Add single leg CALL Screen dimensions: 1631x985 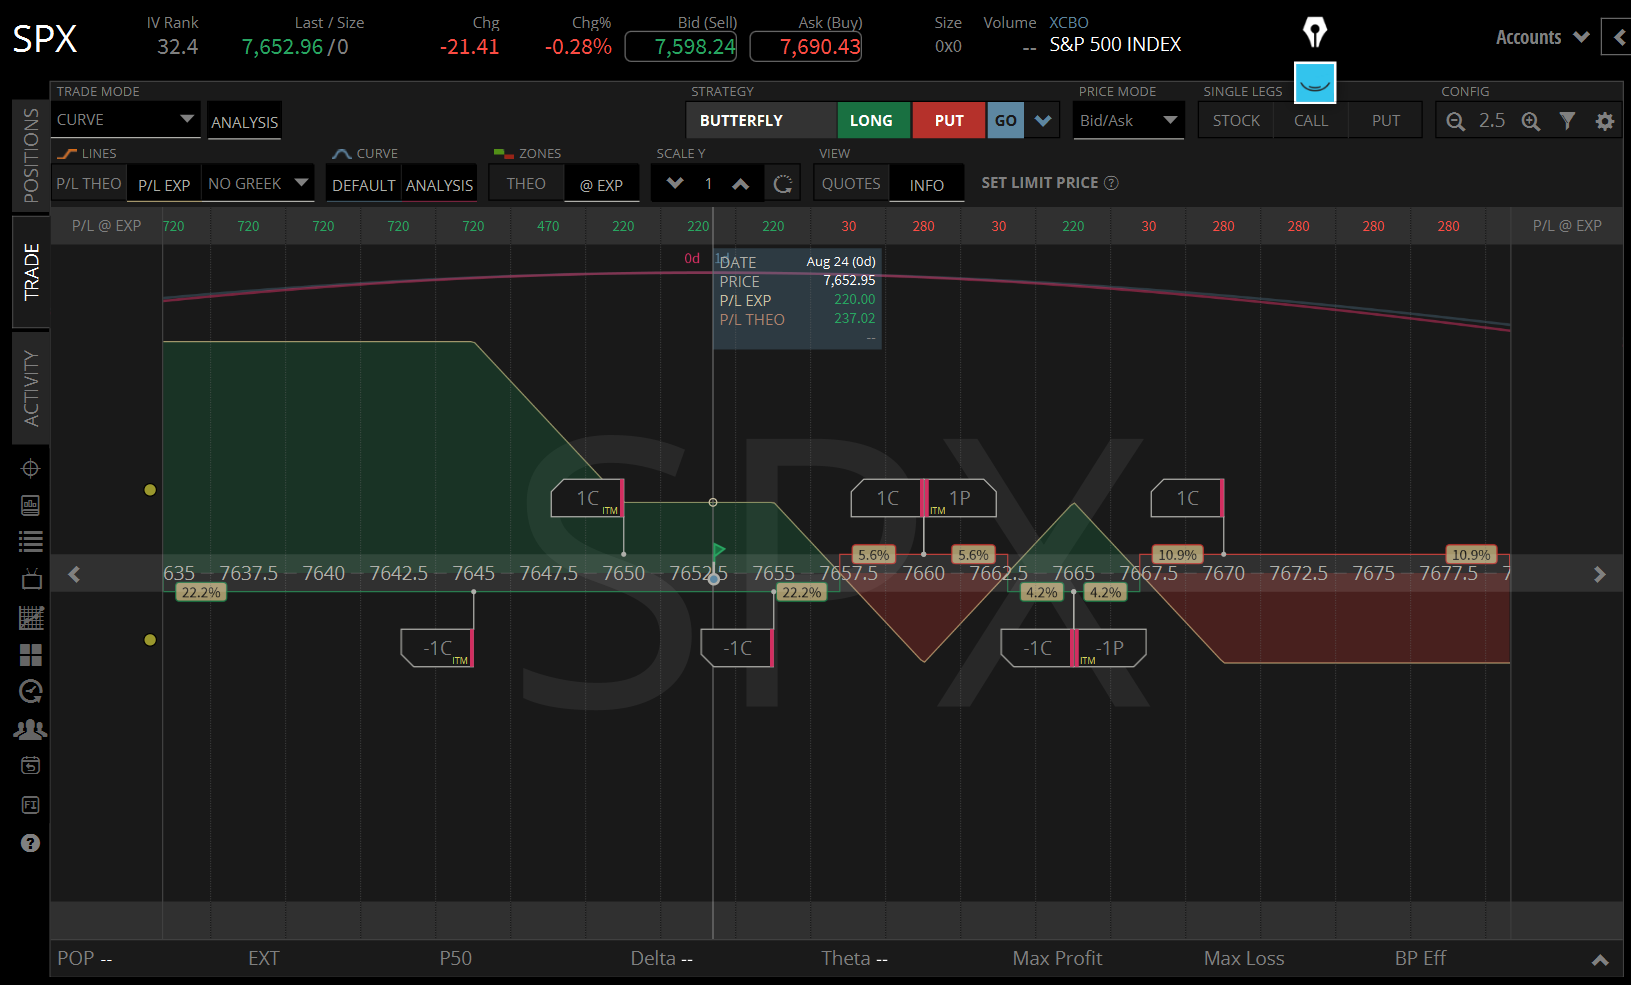coord(1311,121)
